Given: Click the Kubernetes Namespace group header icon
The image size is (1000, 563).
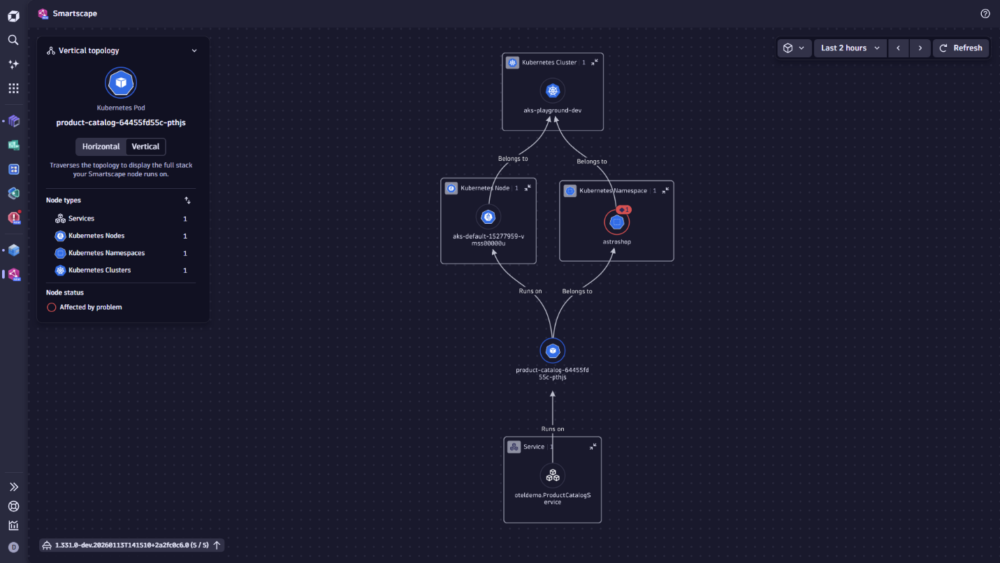Looking at the screenshot, I should pyautogui.click(x=570, y=191).
